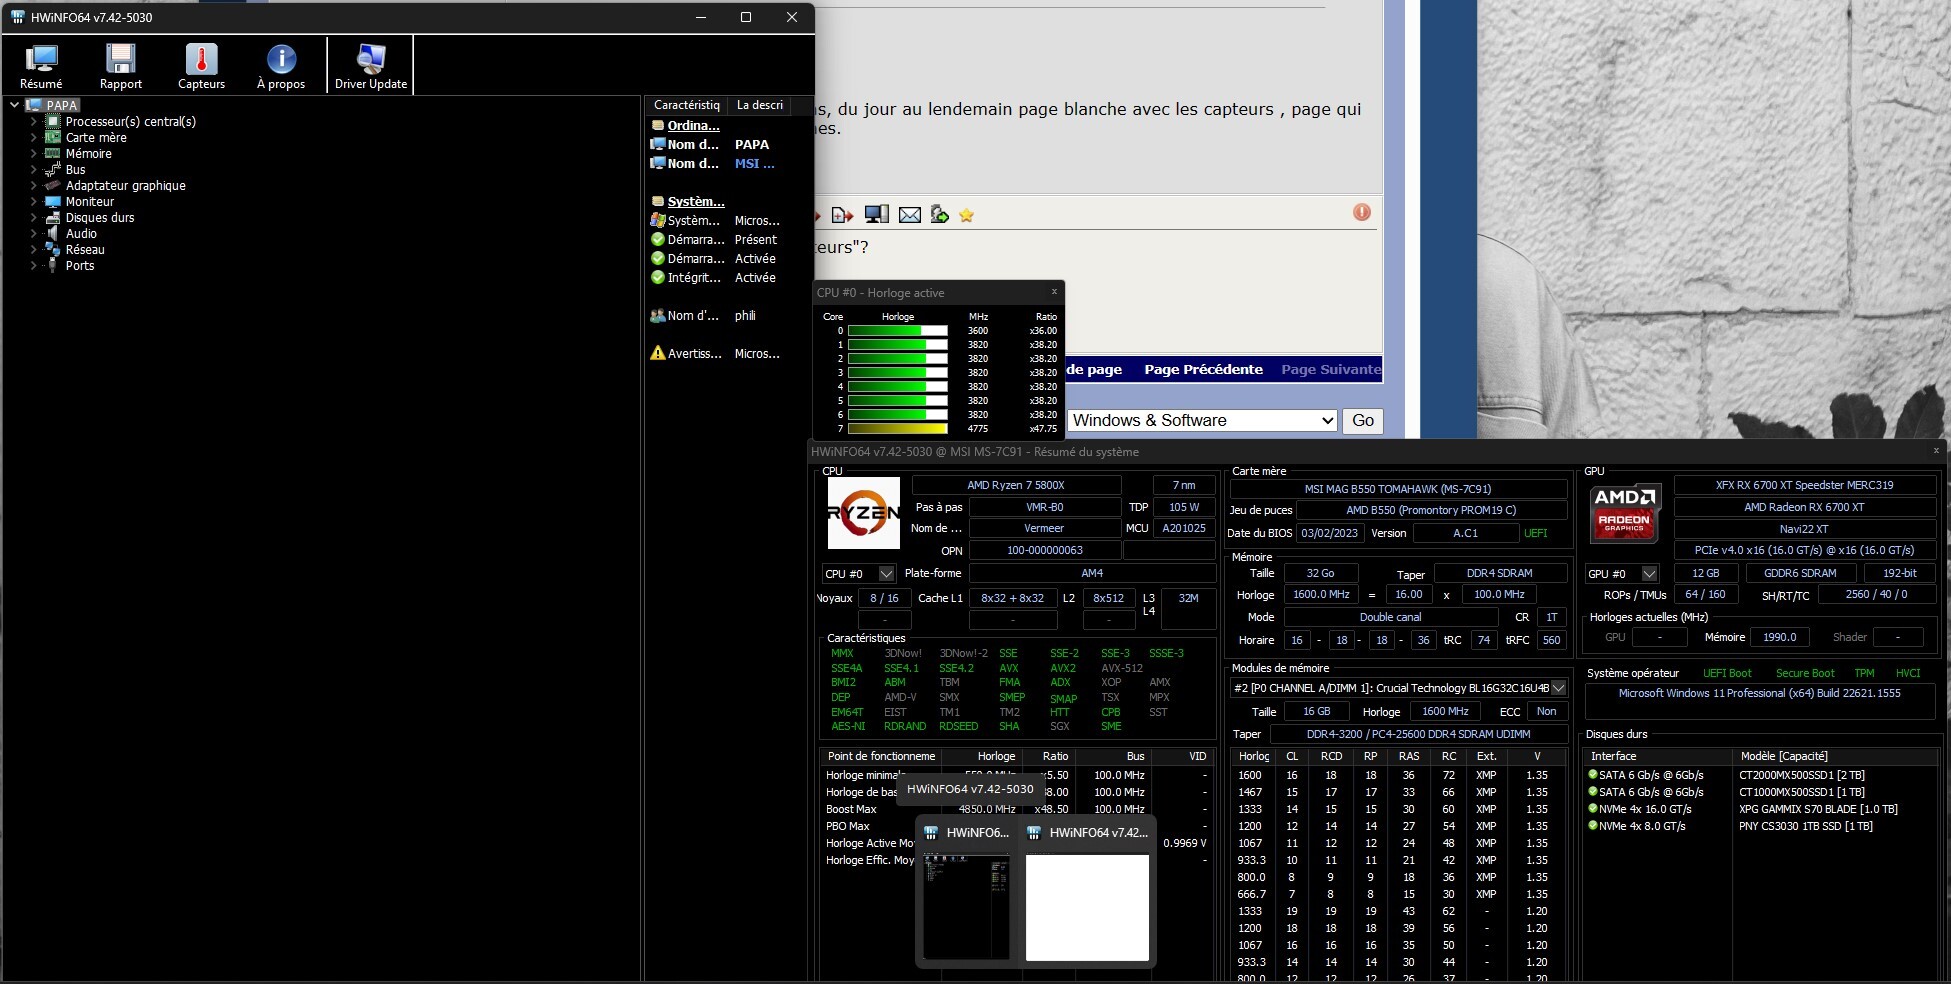Click the MSI MAG B550 TOMAHAWK field
Image resolution: width=1951 pixels, height=984 pixels.
point(1398,489)
